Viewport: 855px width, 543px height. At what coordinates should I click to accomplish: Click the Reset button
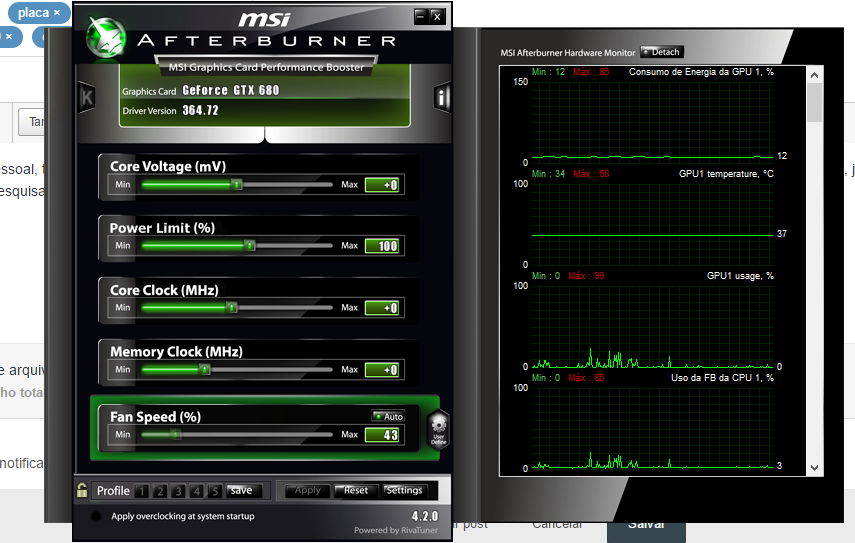(x=356, y=491)
